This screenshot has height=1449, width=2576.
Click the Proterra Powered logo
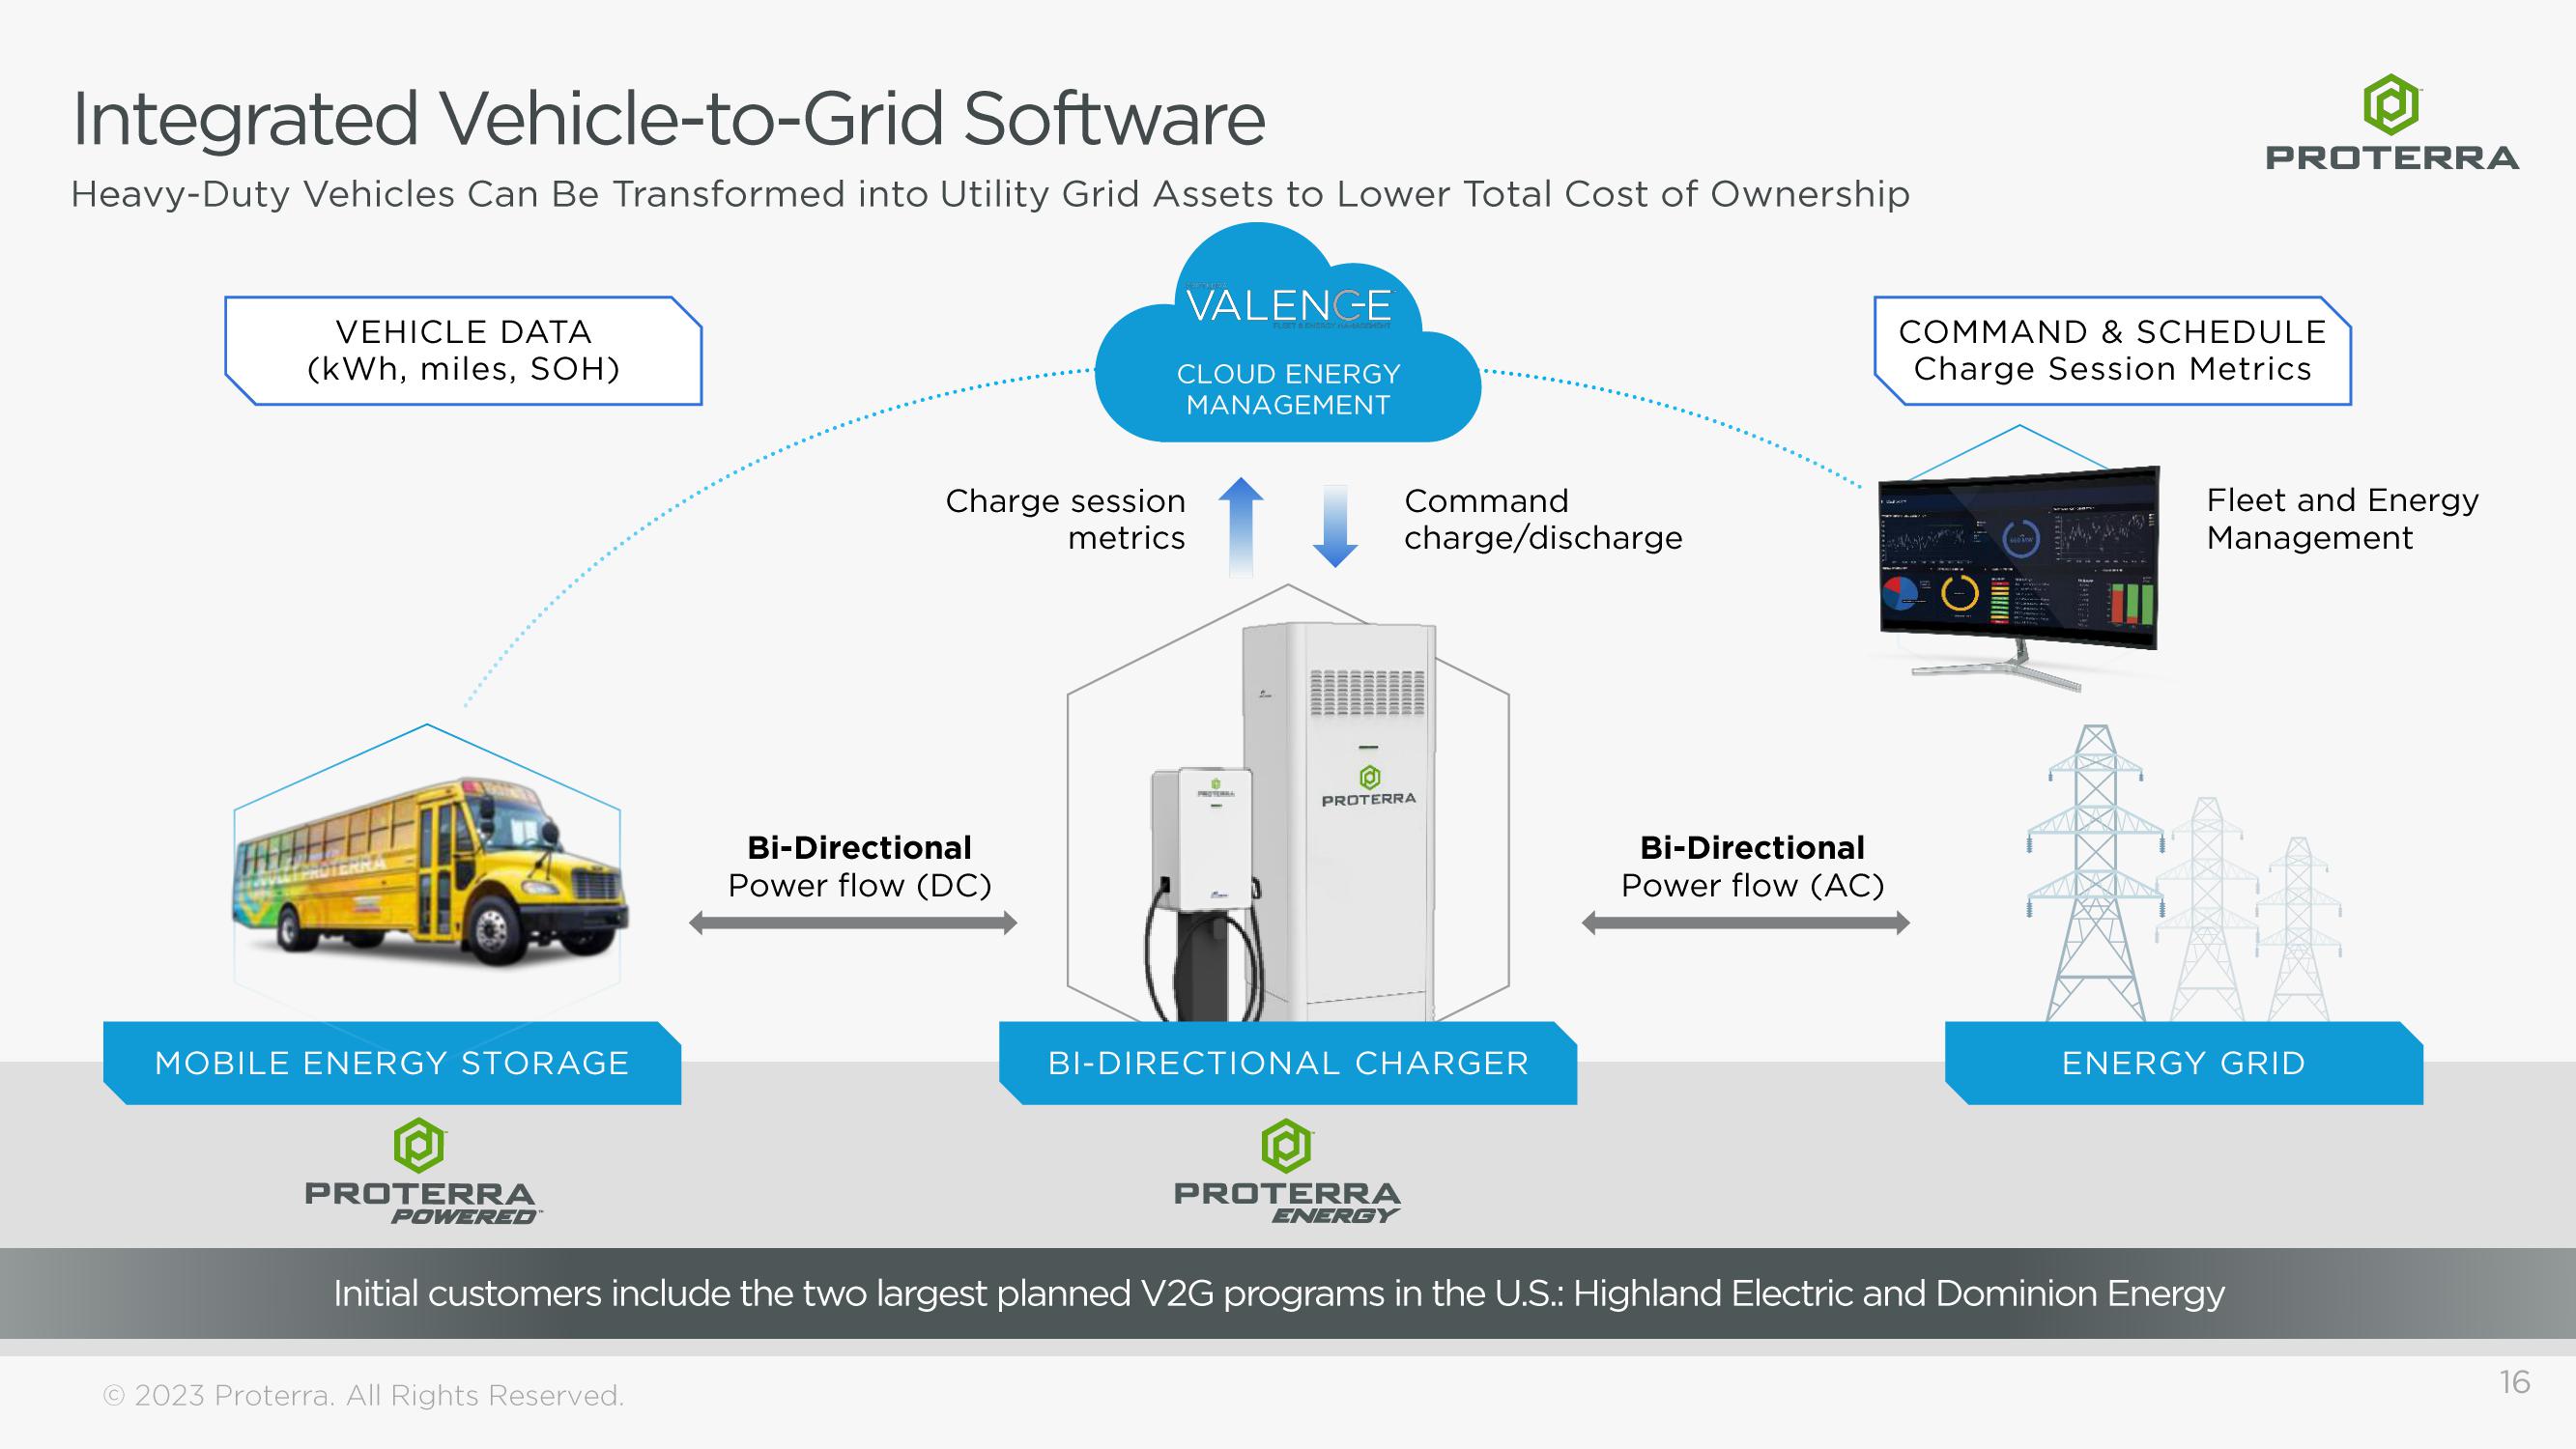coord(422,1171)
